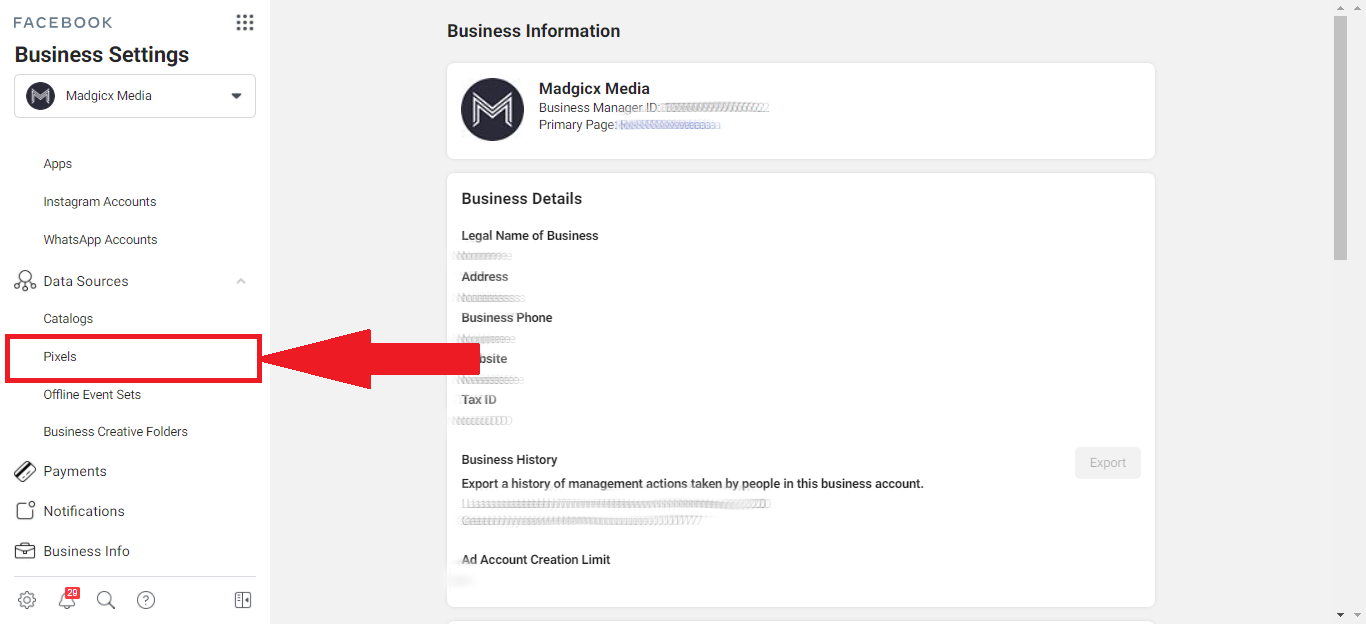Go to Business Info section
Viewport: 1366px width, 624px height.
click(87, 551)
